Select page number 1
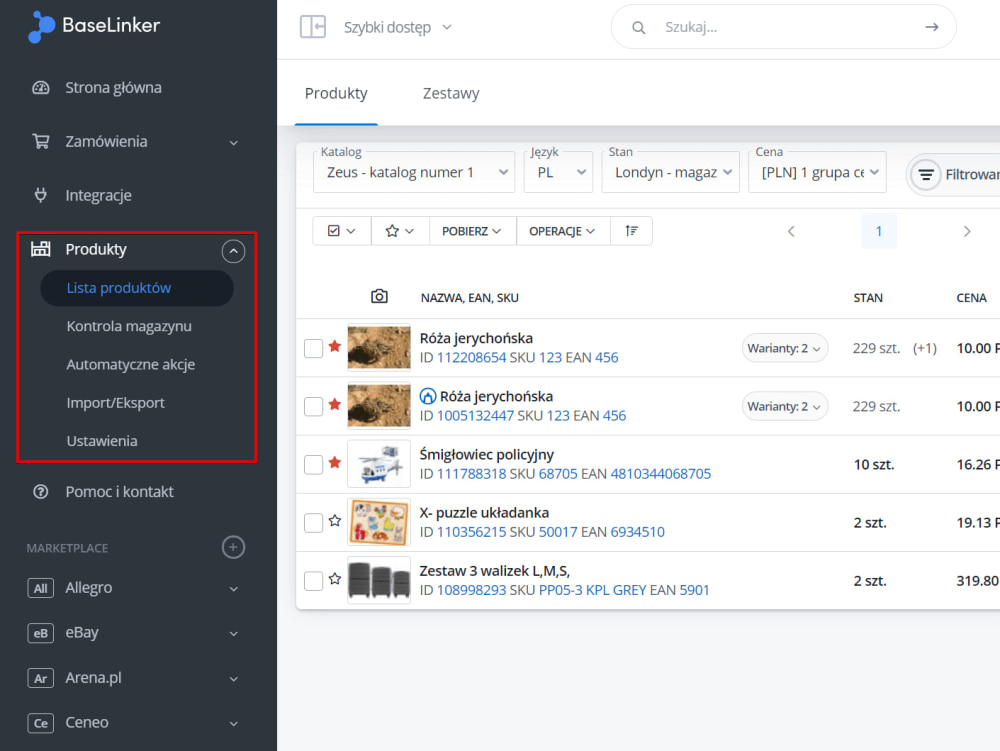 879,231
